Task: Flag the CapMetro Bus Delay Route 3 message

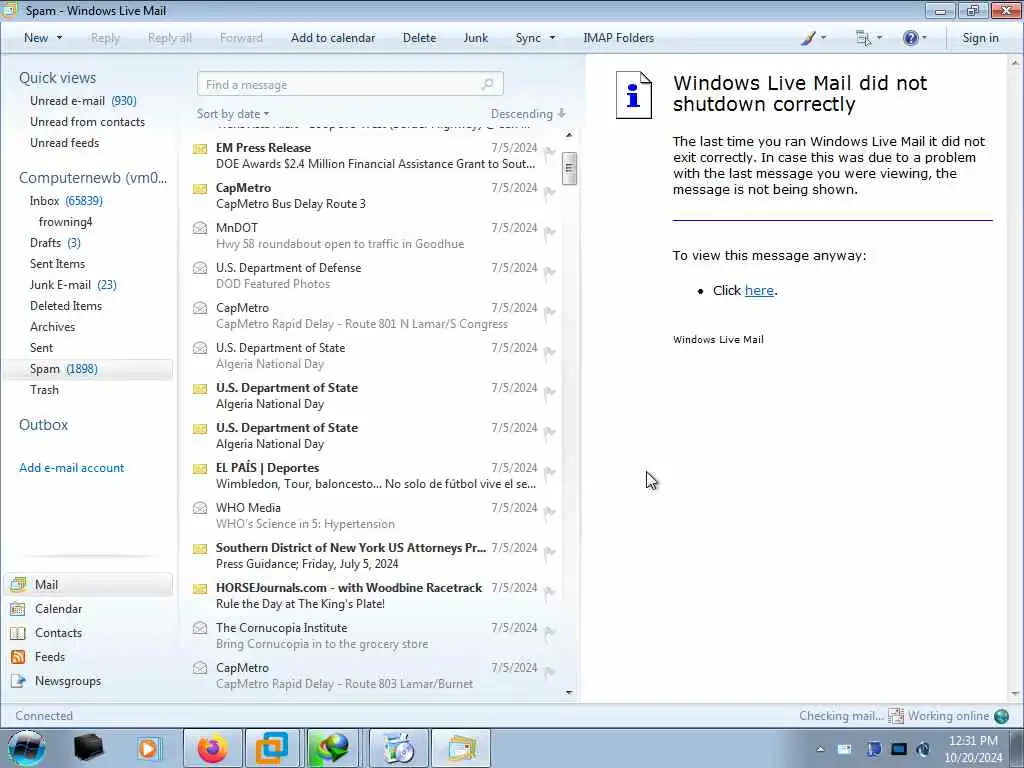Action: [550, 192]
